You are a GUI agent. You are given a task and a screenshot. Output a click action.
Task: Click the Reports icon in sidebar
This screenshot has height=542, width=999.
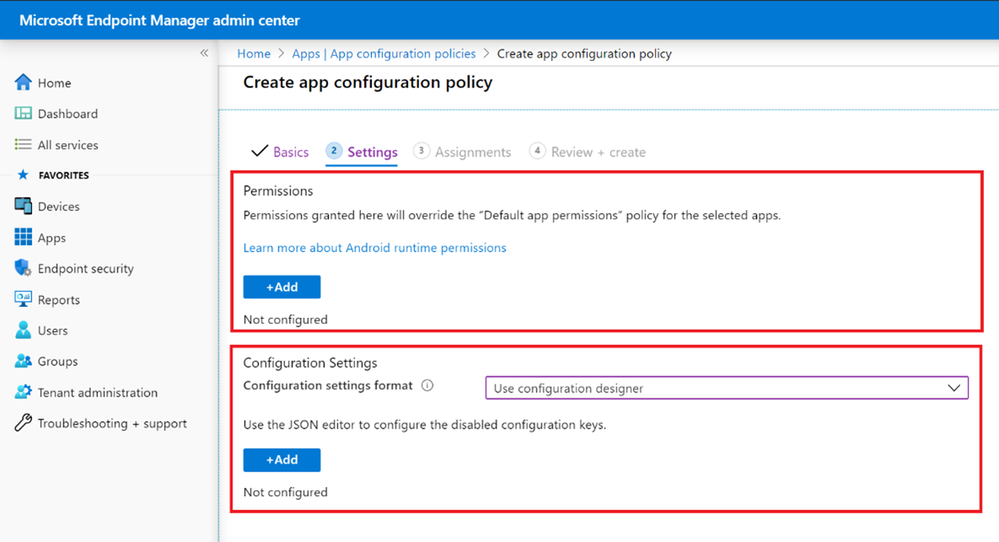[23, 299]
